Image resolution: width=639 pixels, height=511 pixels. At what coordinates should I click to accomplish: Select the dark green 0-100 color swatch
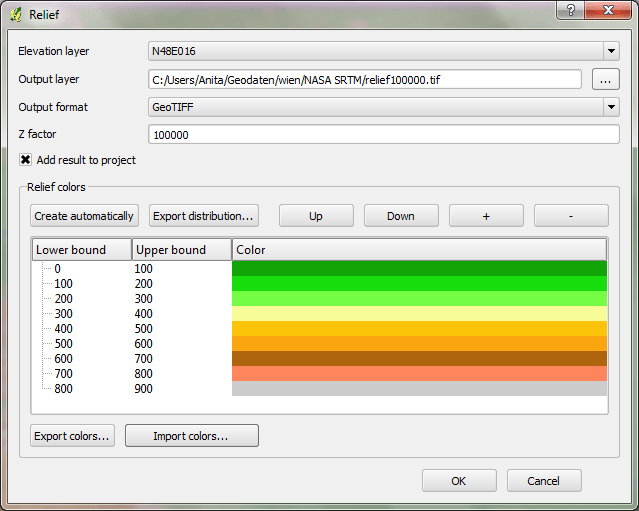419,269
